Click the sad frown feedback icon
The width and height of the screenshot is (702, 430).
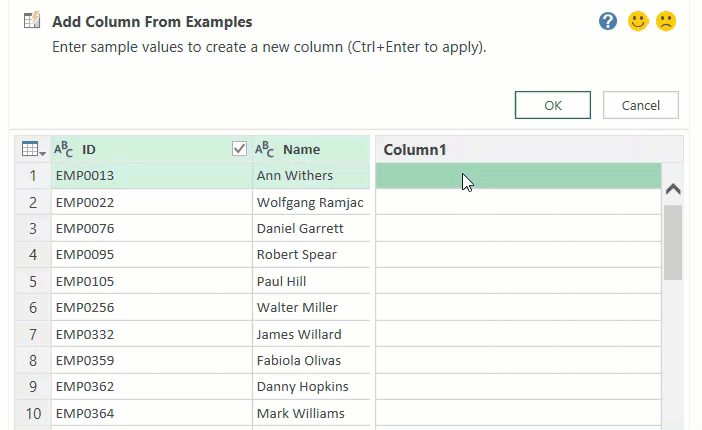[666, 21]
